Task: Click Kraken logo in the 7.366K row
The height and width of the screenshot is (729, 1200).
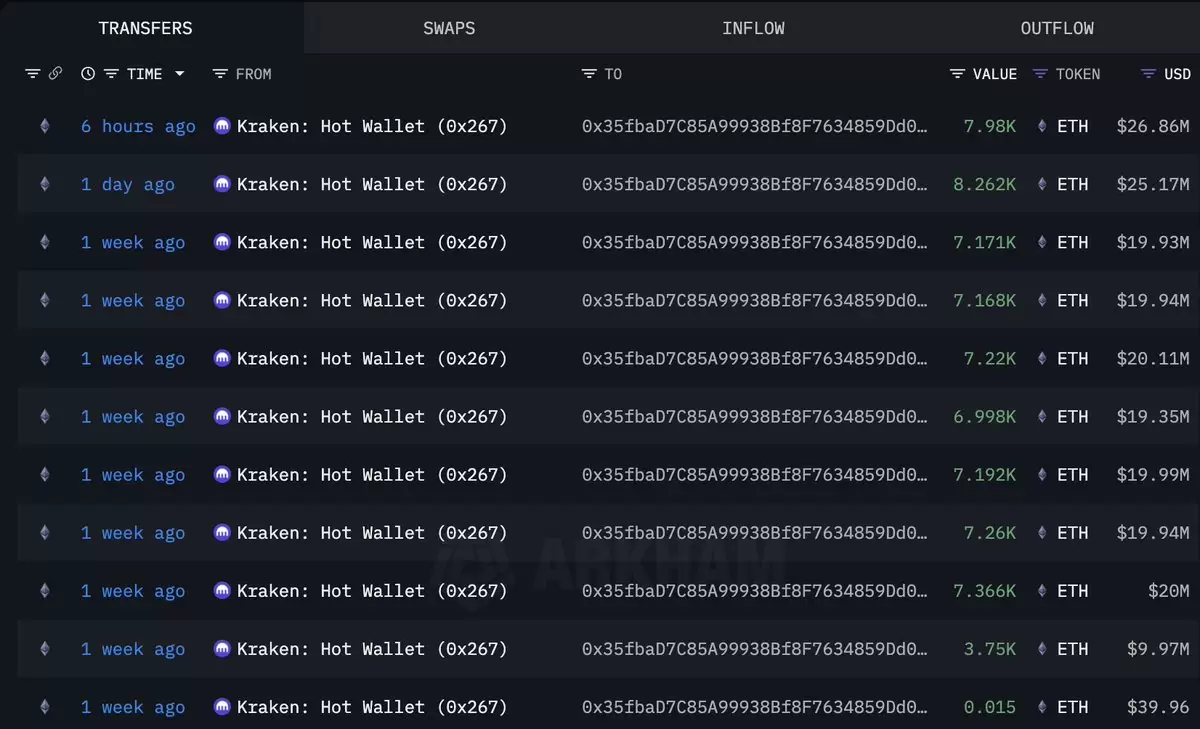Action: pos(222,591)
